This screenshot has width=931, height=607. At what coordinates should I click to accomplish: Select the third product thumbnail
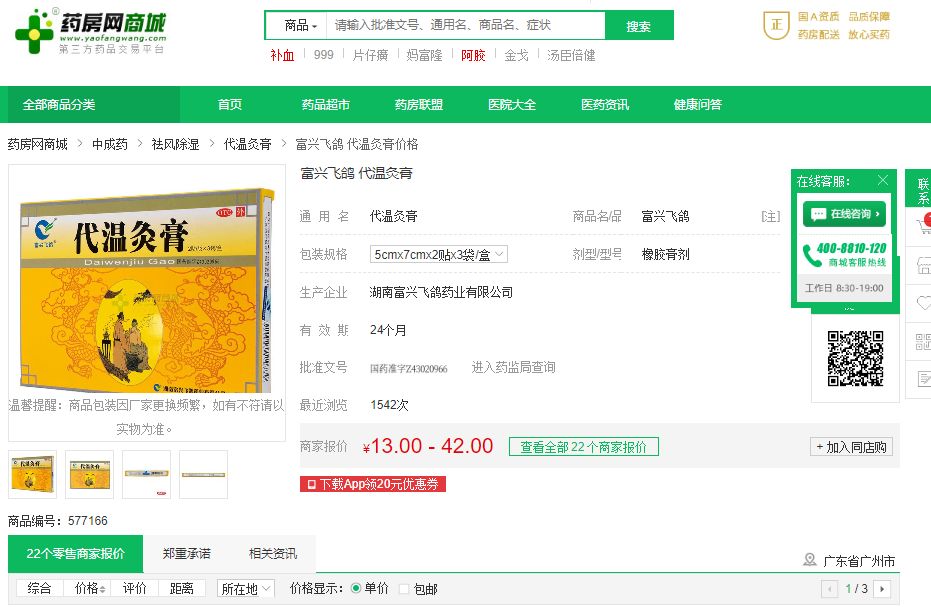146,475
